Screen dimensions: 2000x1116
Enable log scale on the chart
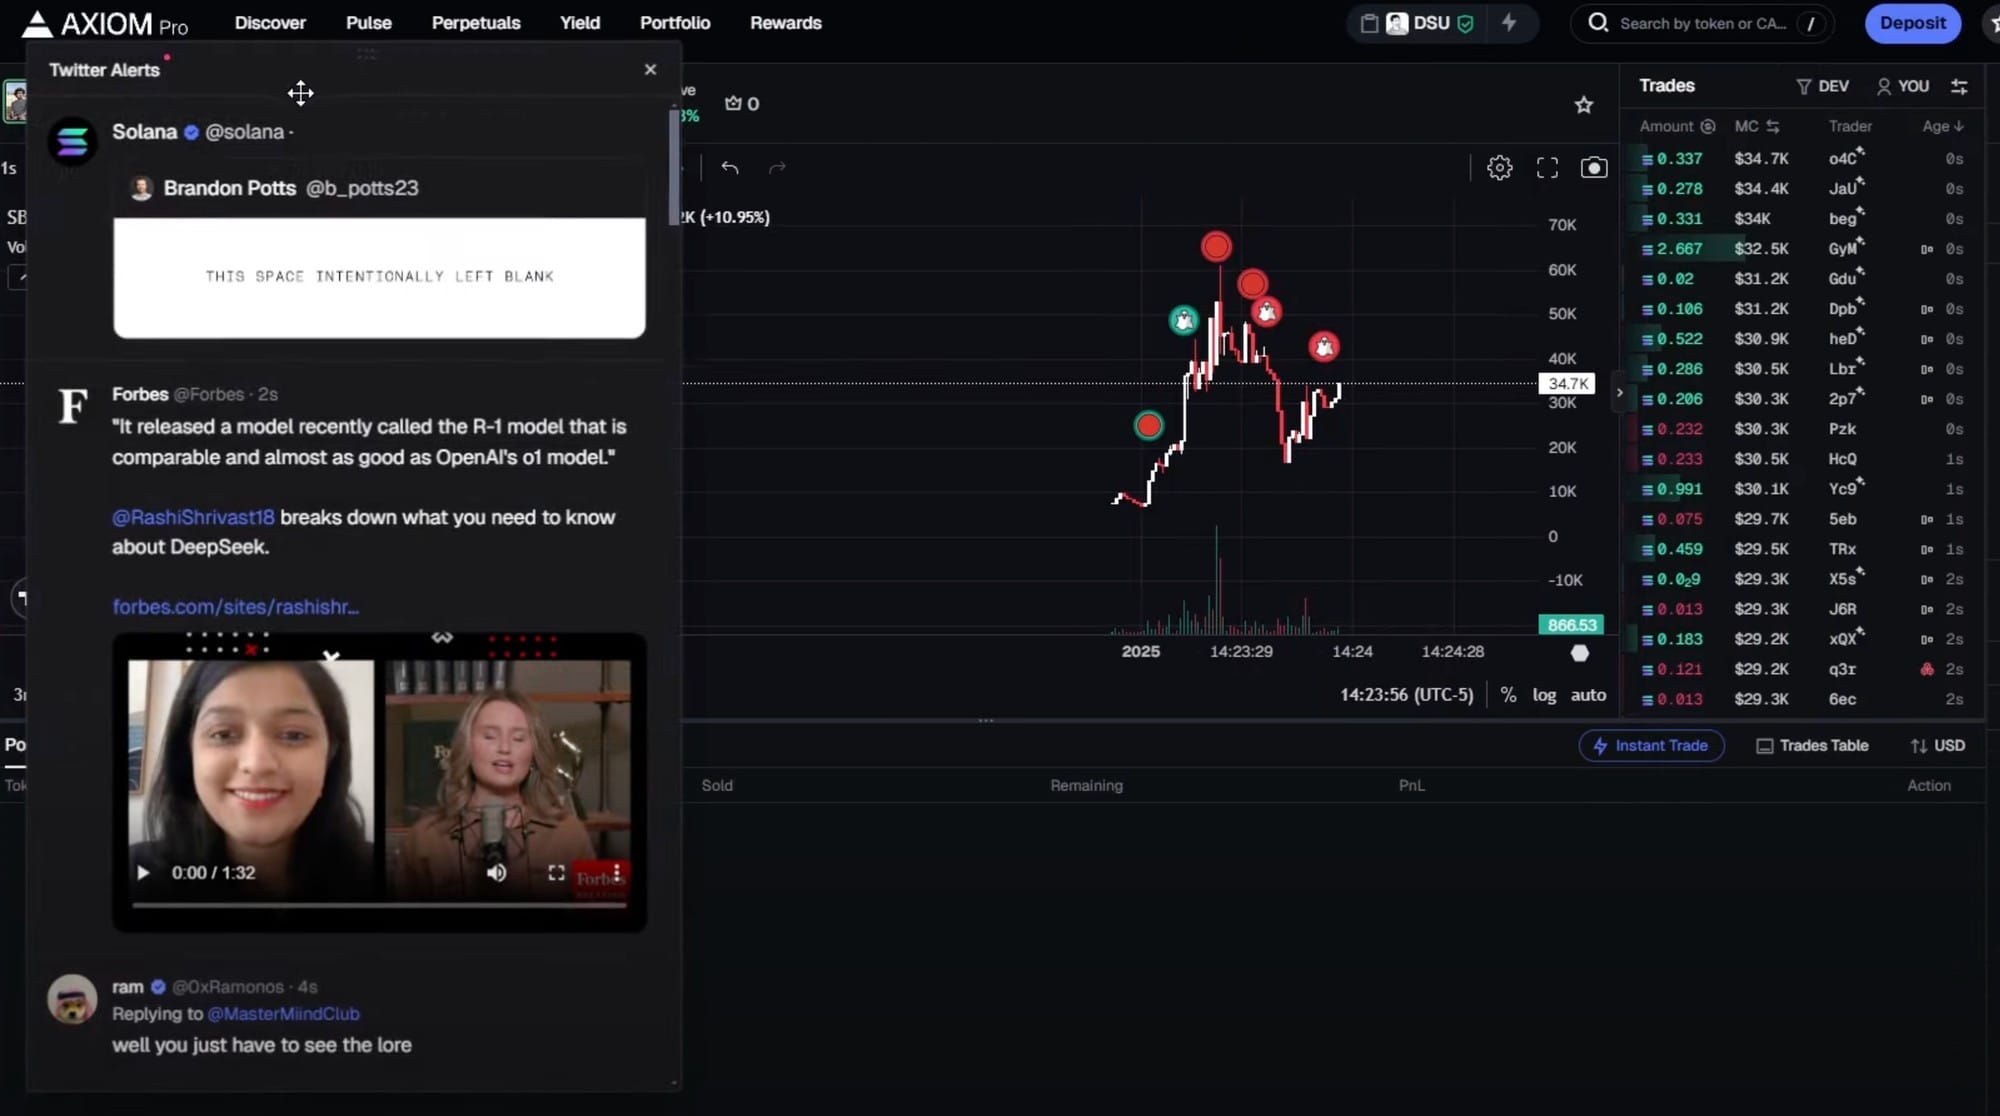(1544, 694)
